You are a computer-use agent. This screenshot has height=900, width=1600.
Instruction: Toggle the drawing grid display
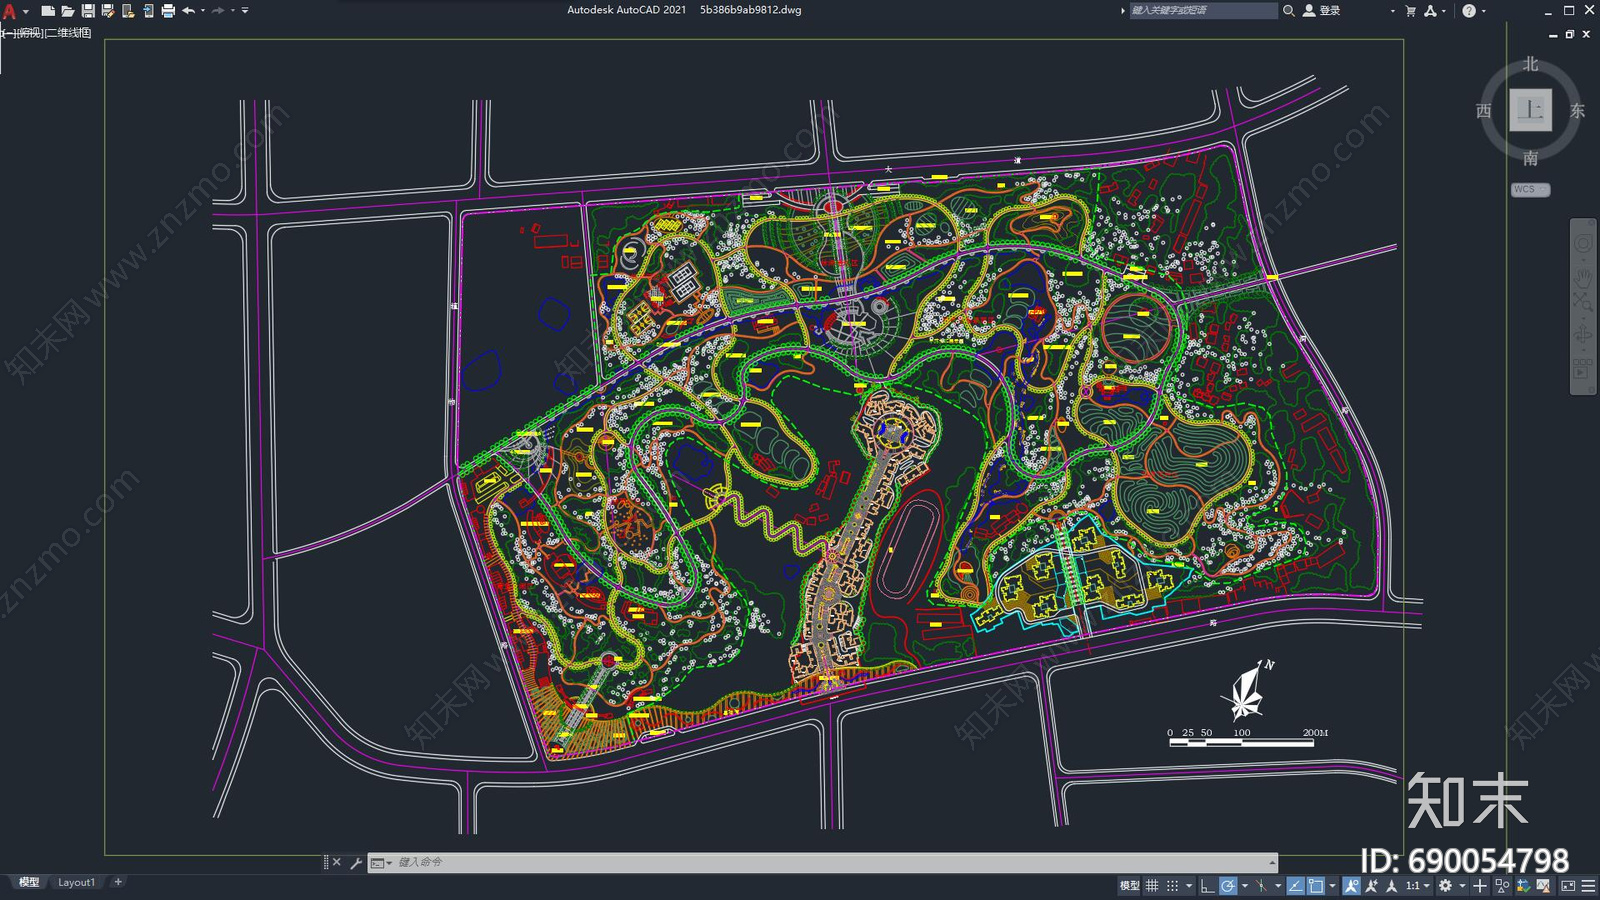coord(1152,886)
